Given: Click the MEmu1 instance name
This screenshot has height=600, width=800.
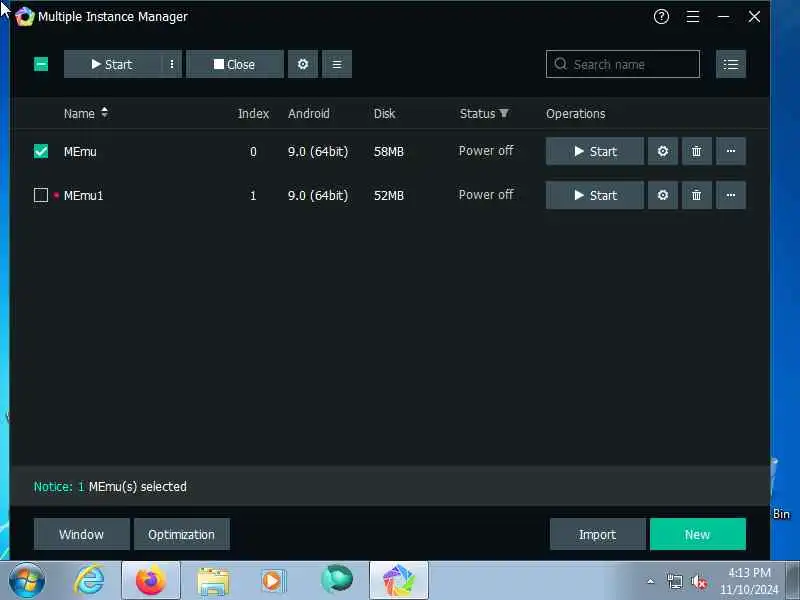Looking at the screenshot, I should 84,195.
